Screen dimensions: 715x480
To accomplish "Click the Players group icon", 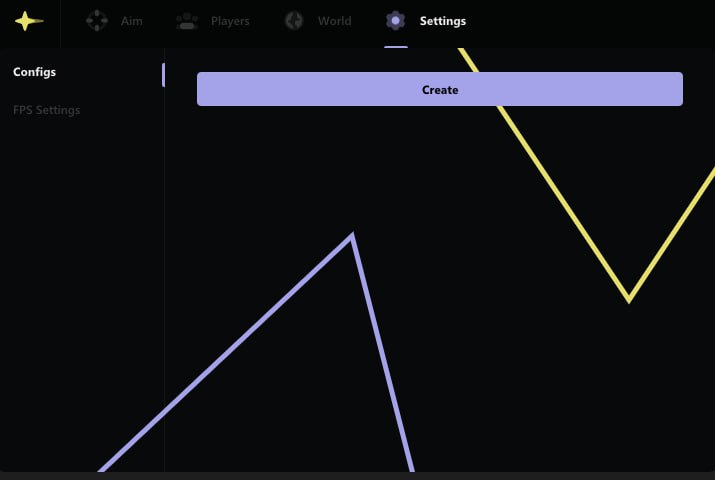I will [187, 21].
